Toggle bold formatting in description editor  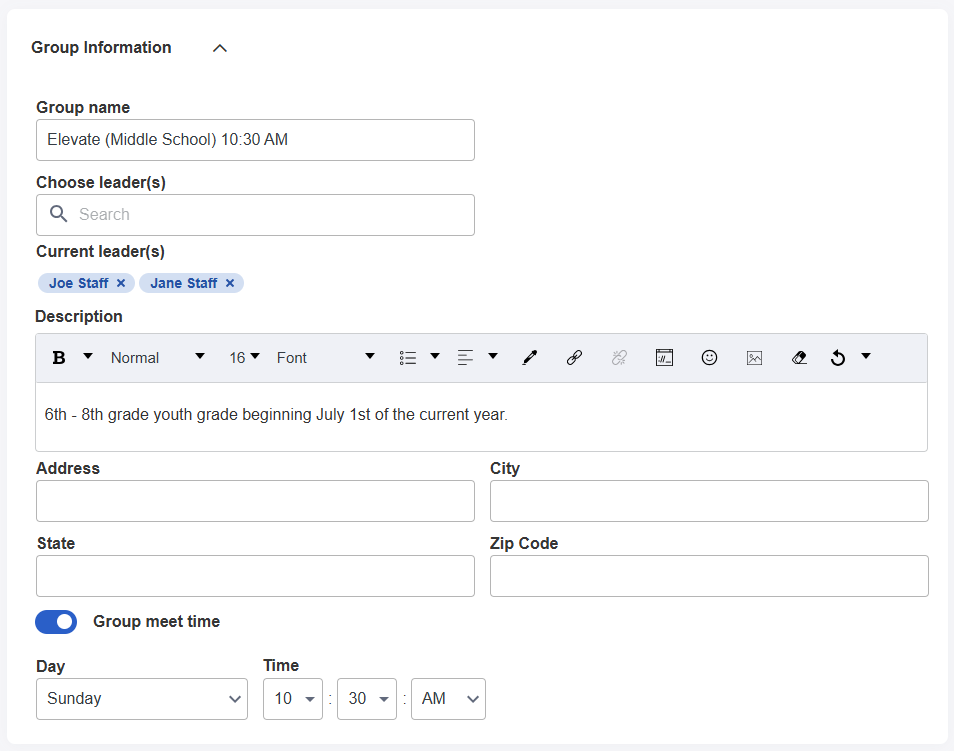pyautogui.click(x=59, y=358)
